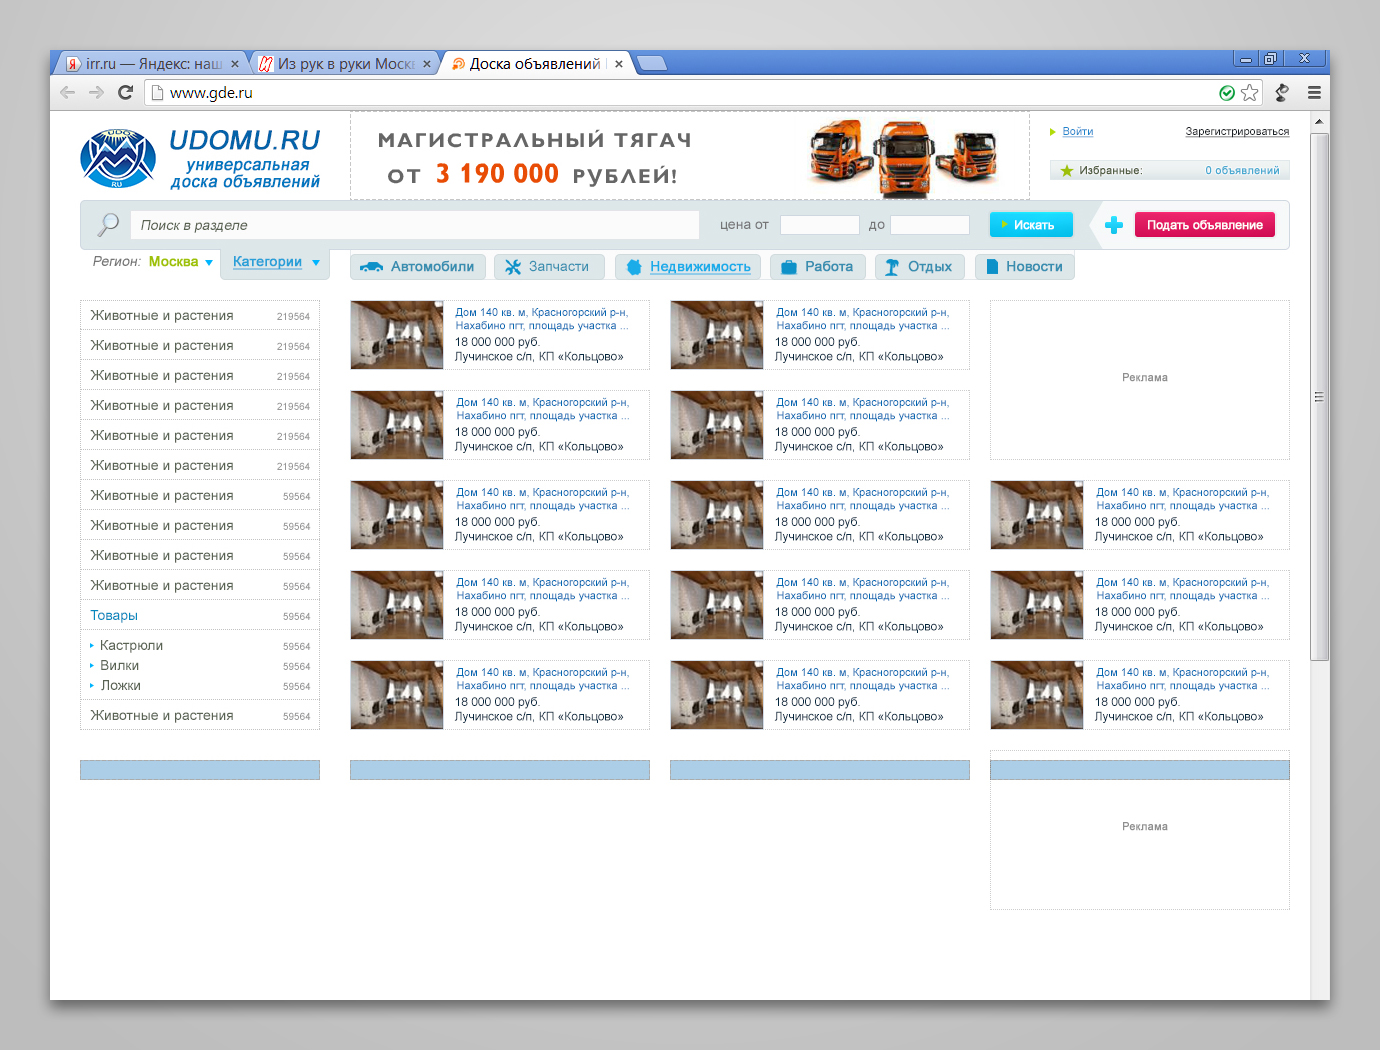This screenshot has height=1050, width=1380.
Task: Open a new browser tab
Action: 651,64
